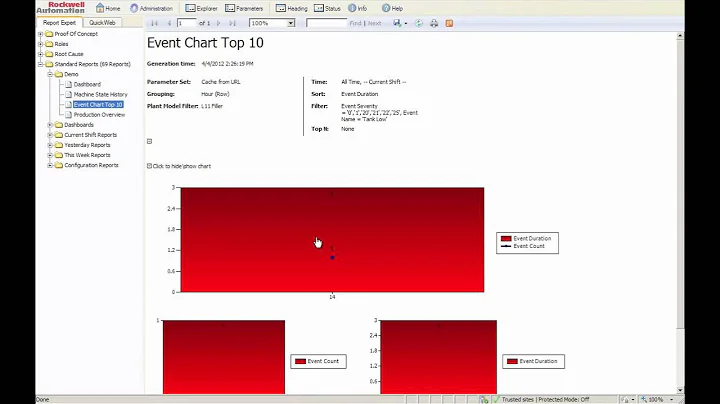Toggle the Status panel
This screenshot has height=404, width=720.
[327, 8]
